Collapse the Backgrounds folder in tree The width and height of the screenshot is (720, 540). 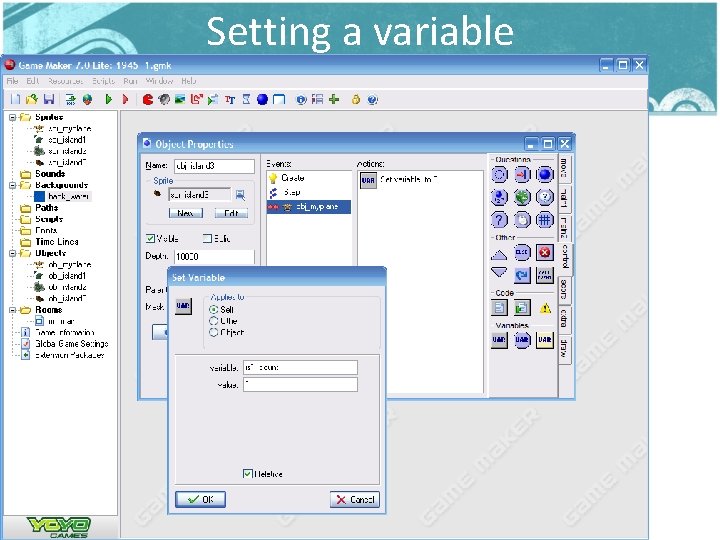(x=13, y=185)
